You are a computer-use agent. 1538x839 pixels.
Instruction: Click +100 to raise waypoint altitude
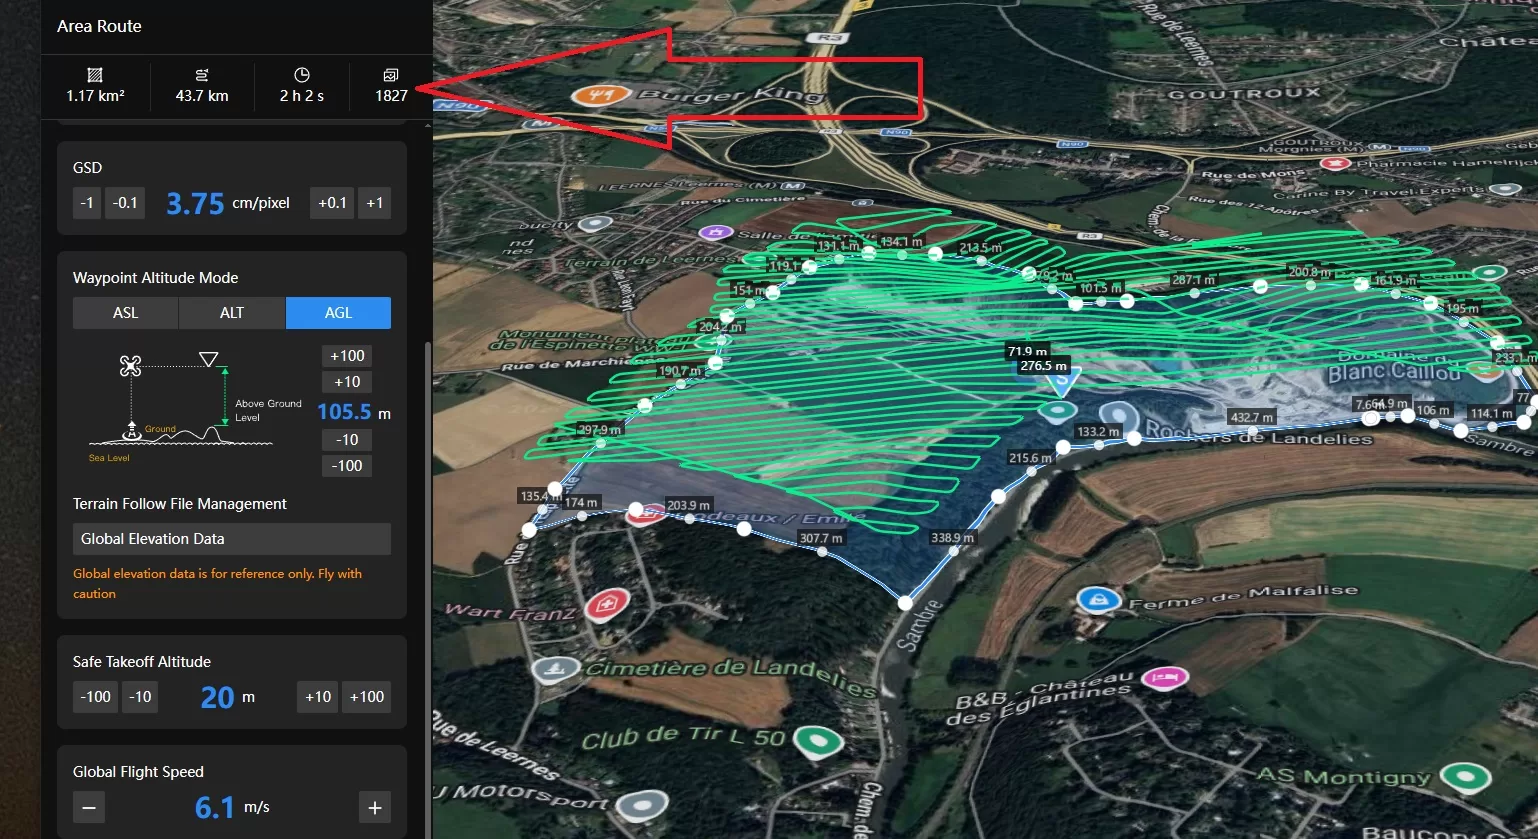pyautogui.click(x=346, y=355)
